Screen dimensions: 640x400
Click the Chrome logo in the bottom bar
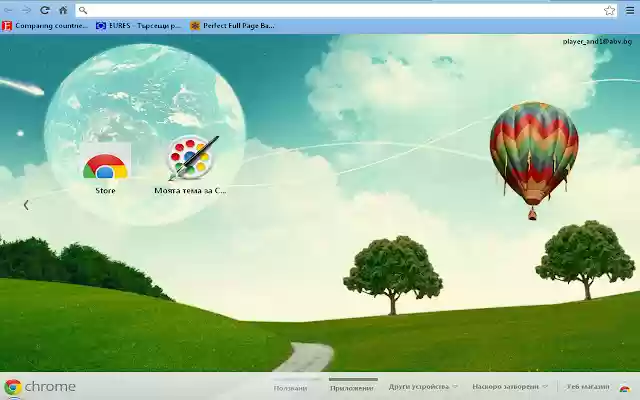pos(13,387)
